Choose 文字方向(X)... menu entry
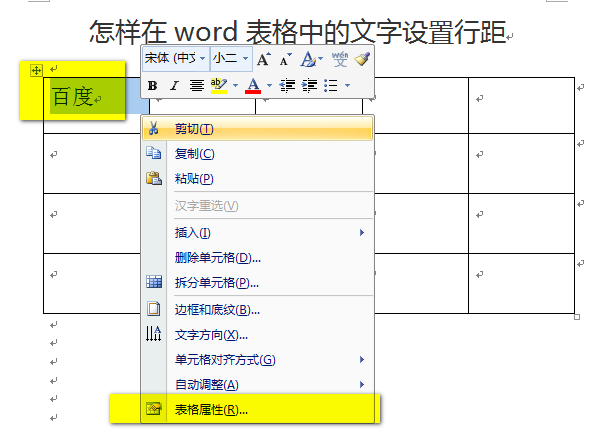The height and width of the screenshot is (429, 600). pos(257,335)
